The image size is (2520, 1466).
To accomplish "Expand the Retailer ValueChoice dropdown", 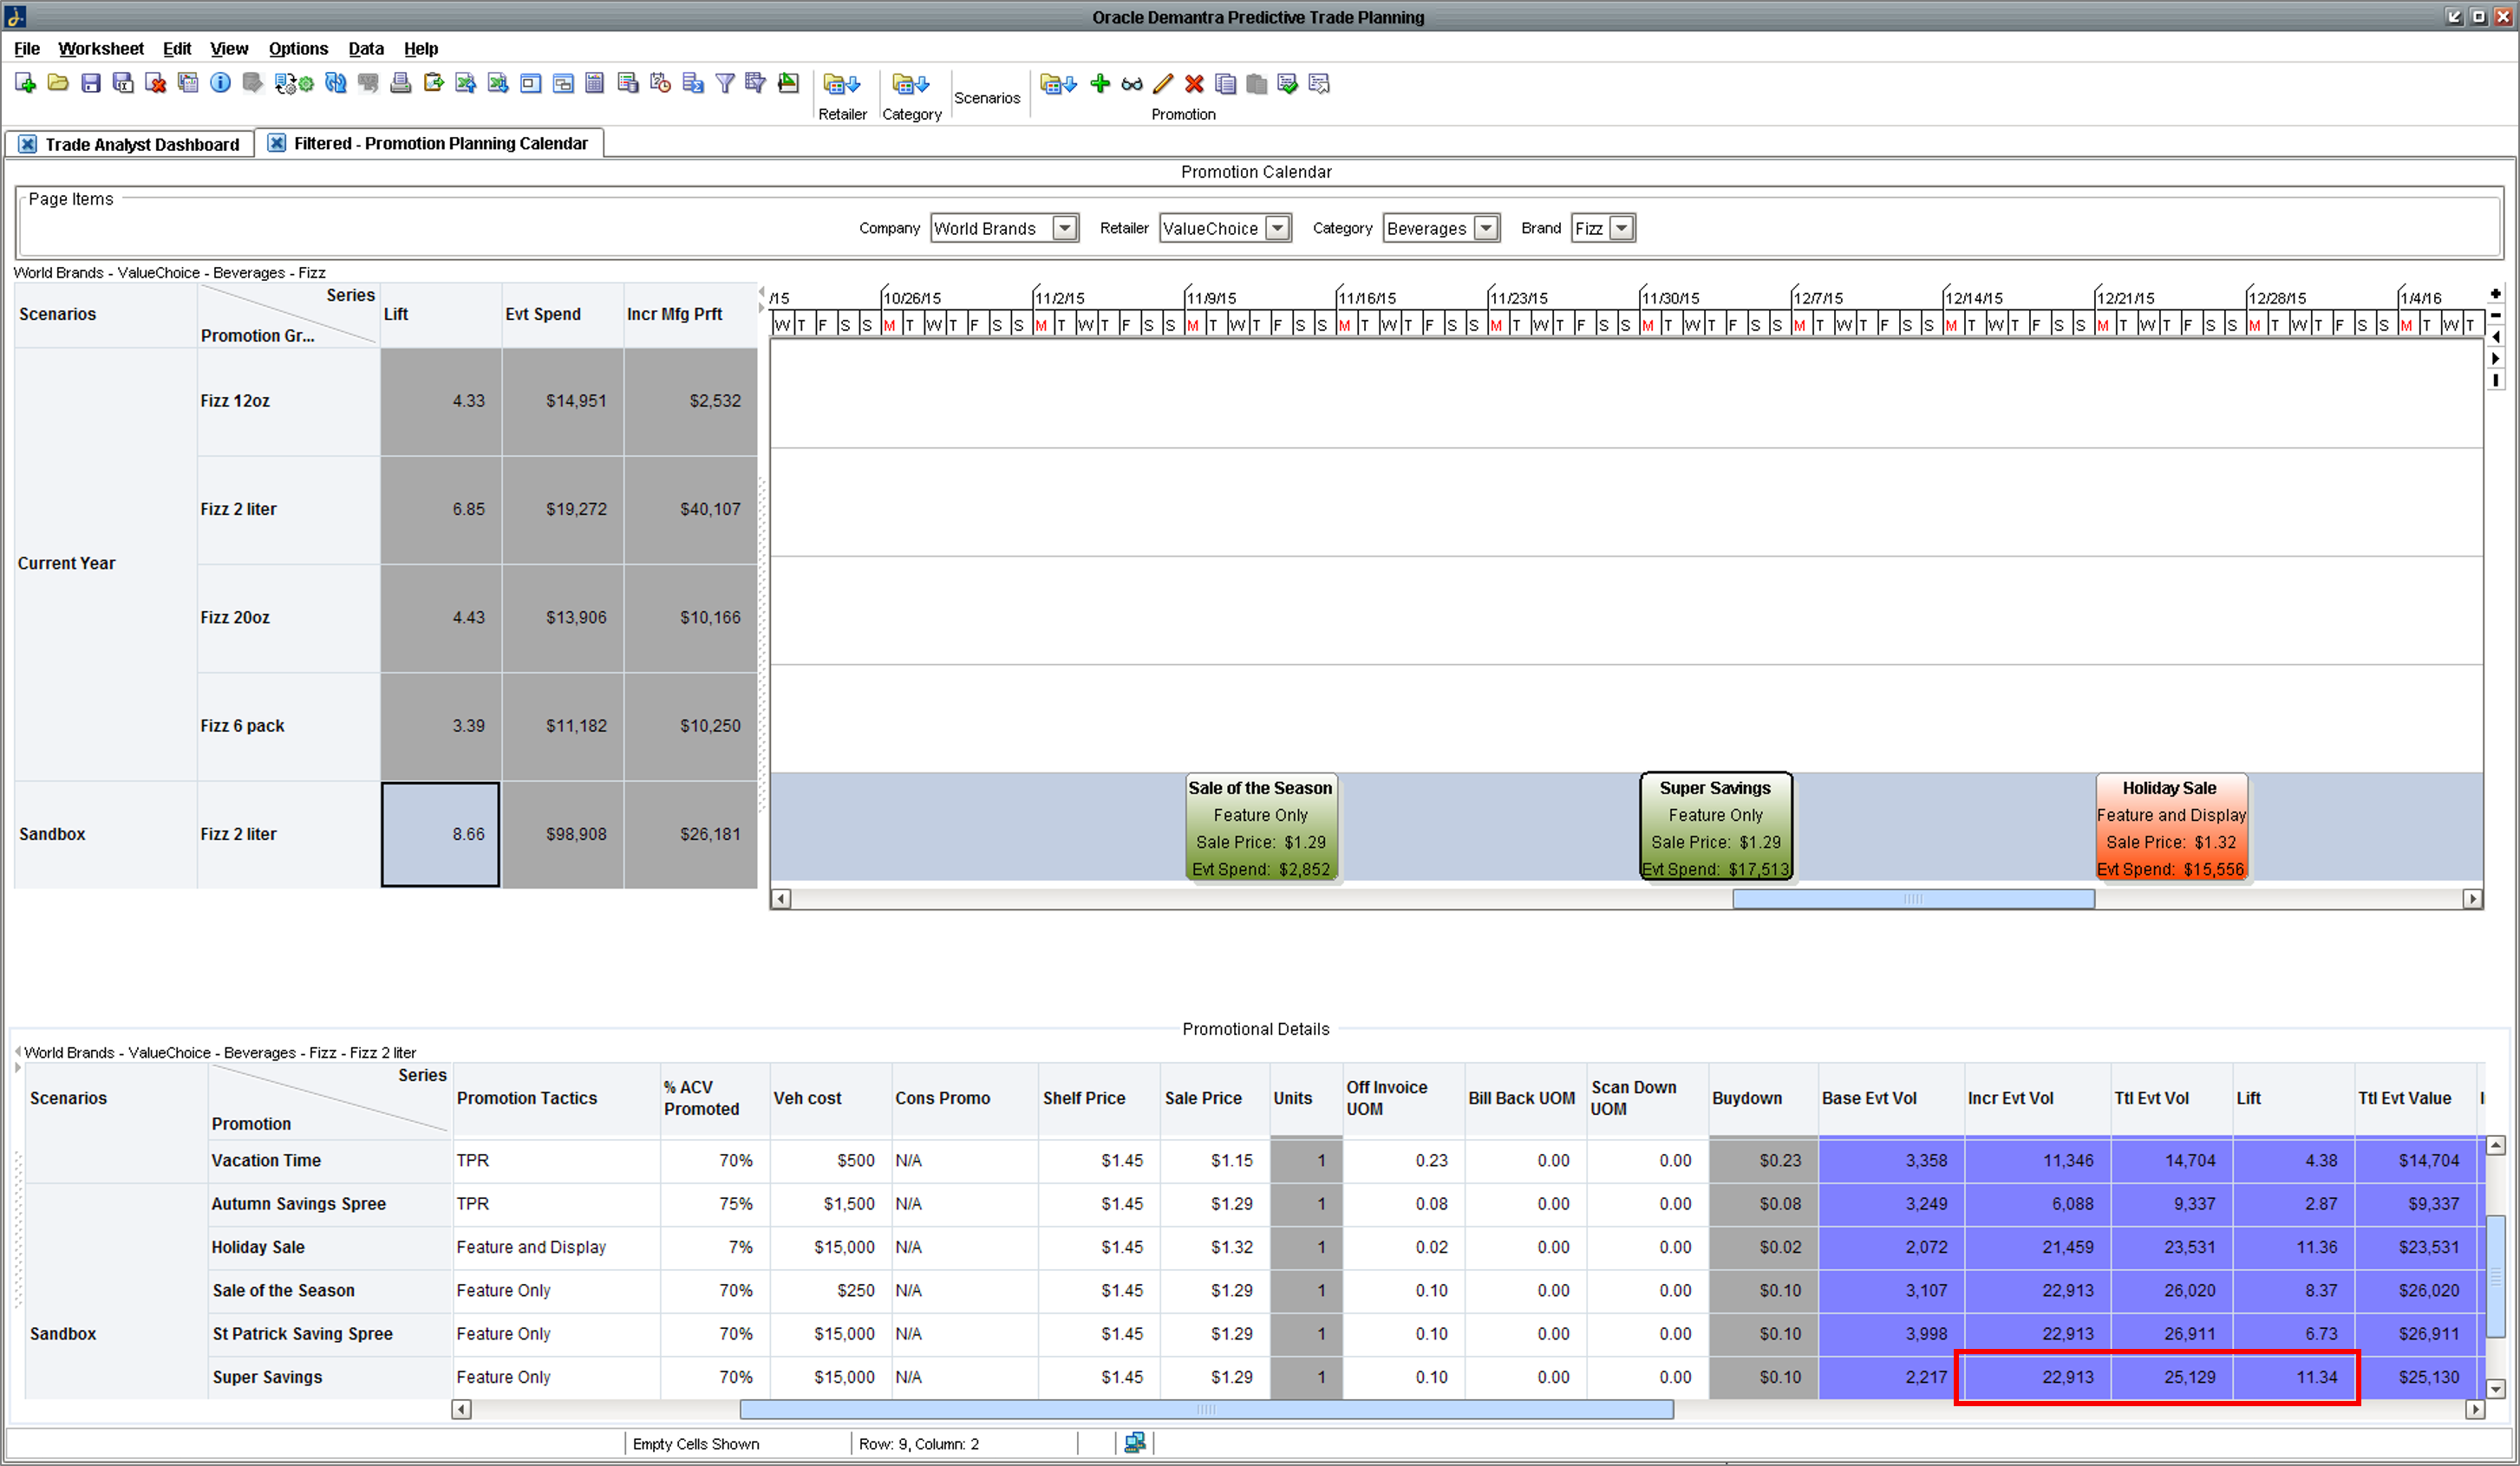I will (x=1277, y=228).
